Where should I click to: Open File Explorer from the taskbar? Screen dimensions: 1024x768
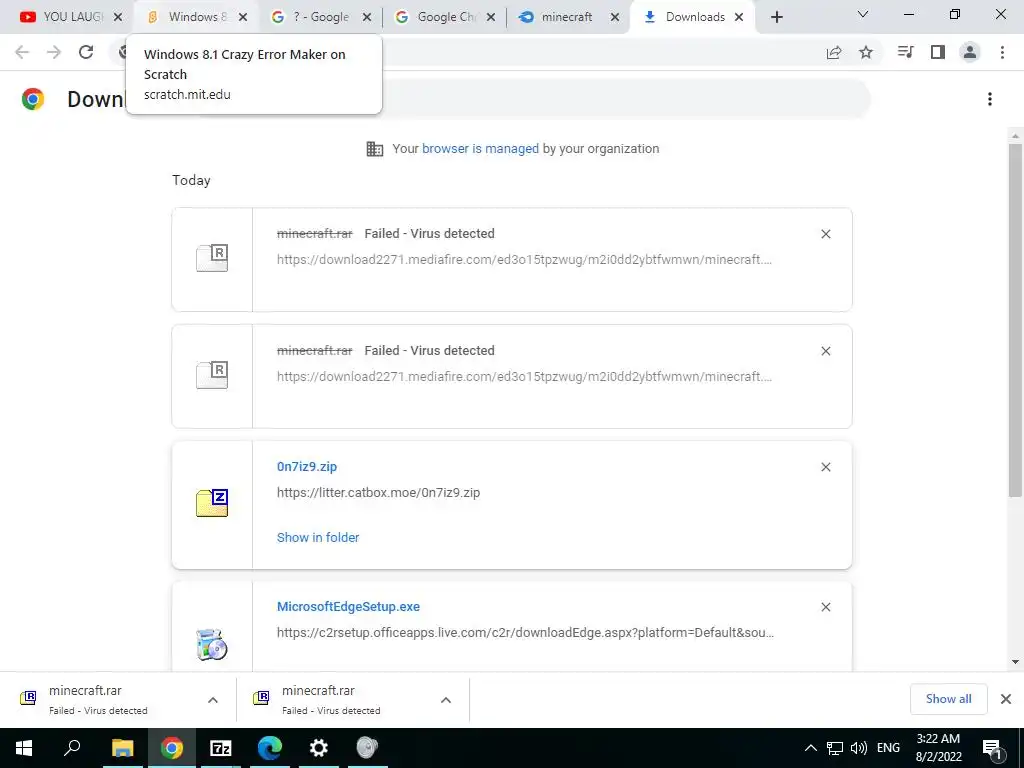(x=122, y=748)
